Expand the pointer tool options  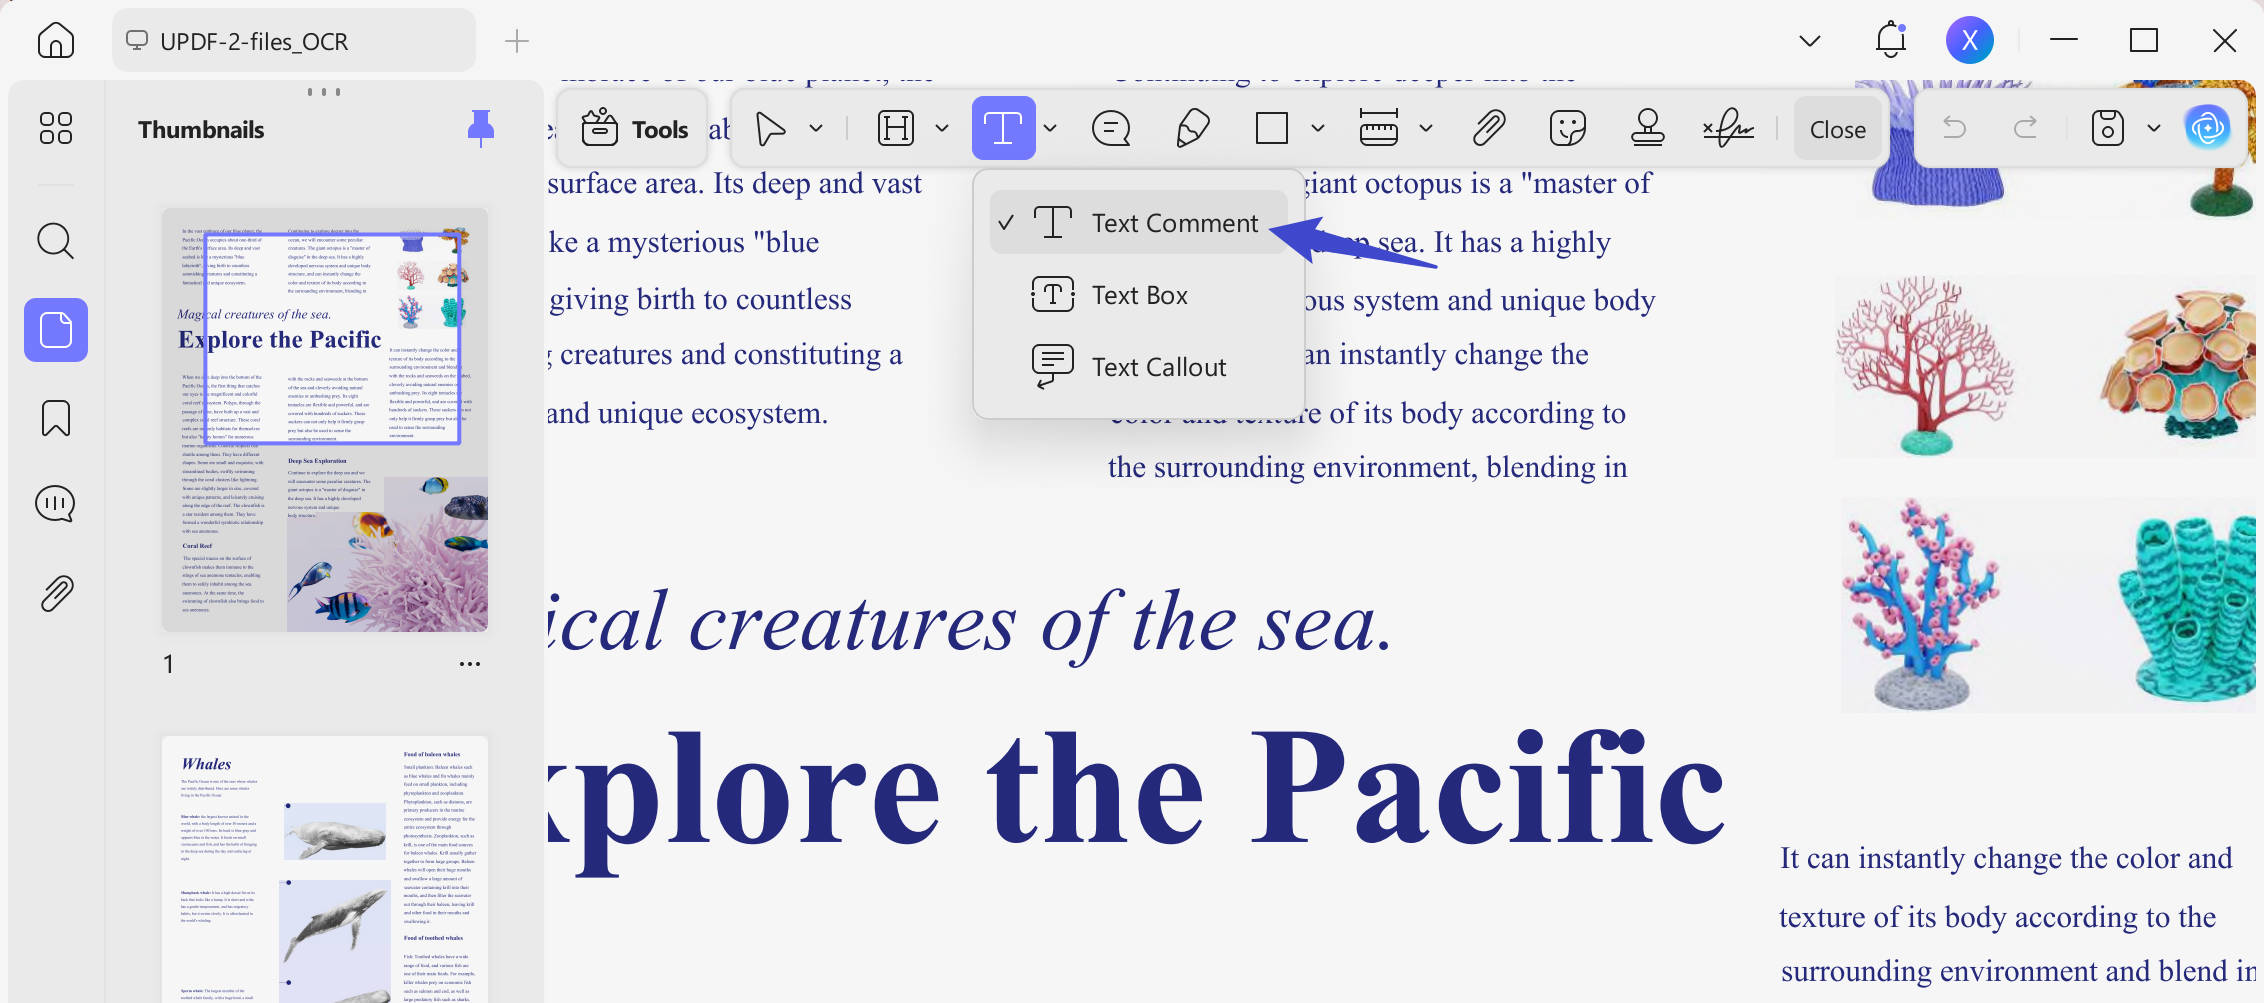pyautogui.click(x=816, y=128)
